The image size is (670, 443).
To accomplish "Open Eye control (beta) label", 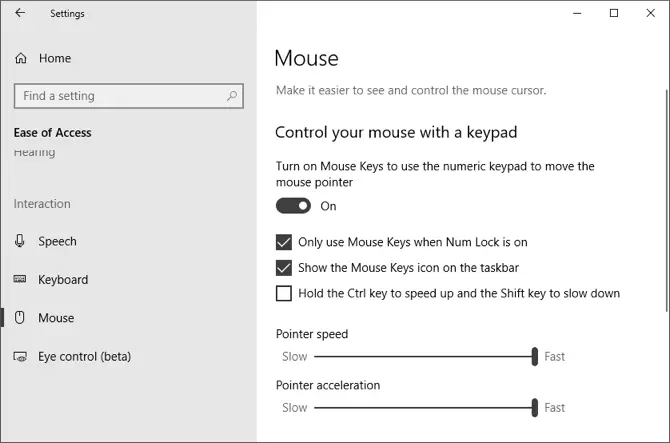I will [85, 357].
